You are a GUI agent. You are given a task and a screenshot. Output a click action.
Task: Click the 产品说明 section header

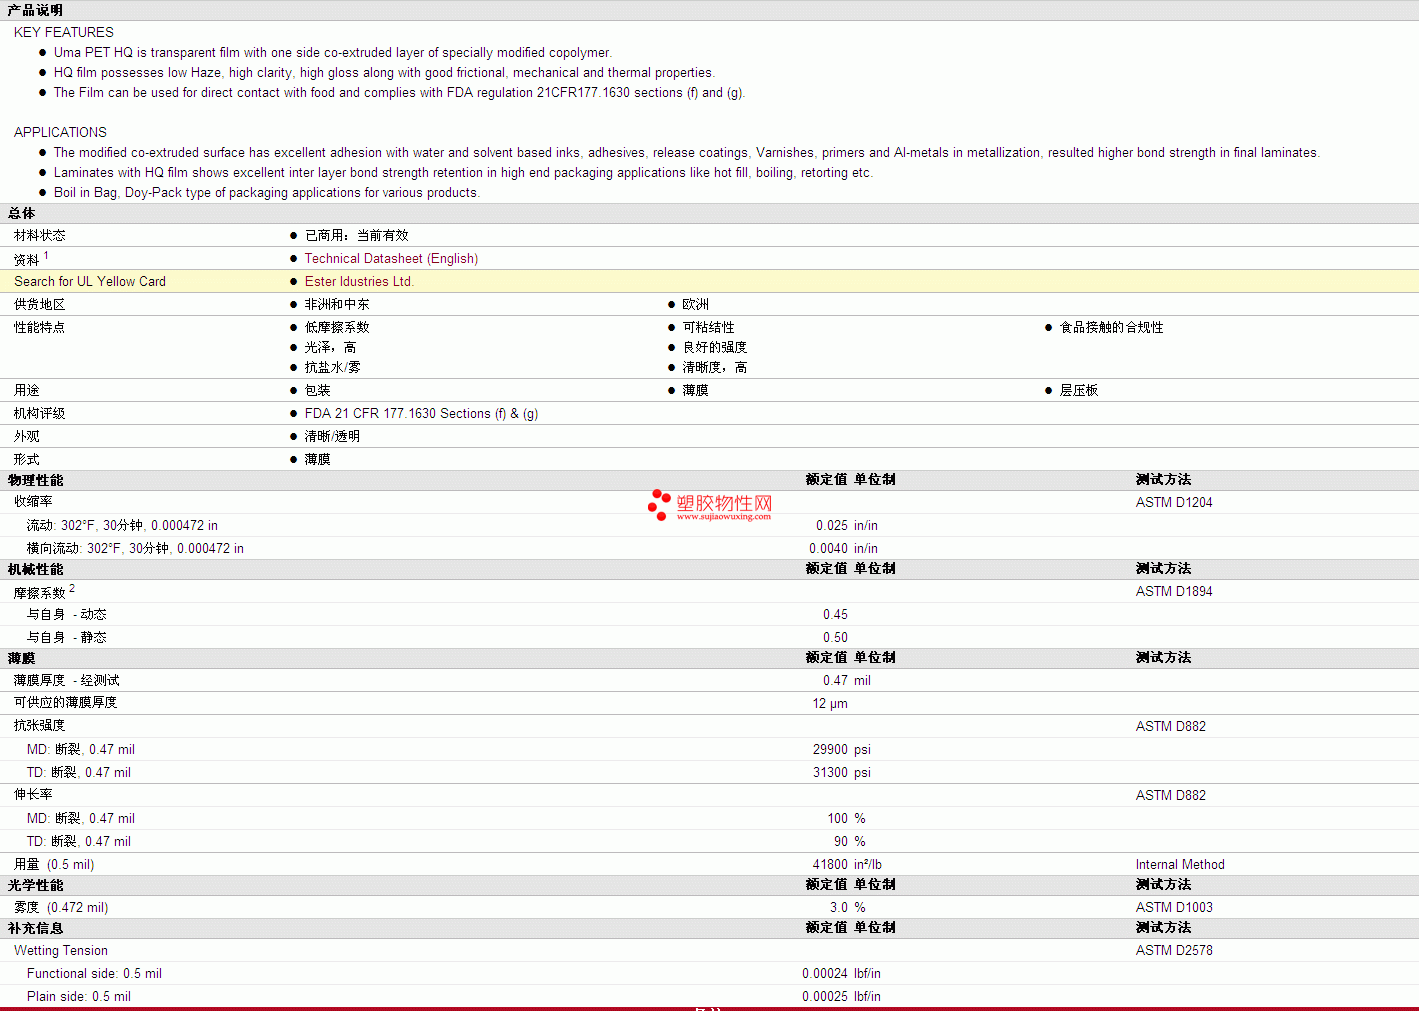pos(35,10)
